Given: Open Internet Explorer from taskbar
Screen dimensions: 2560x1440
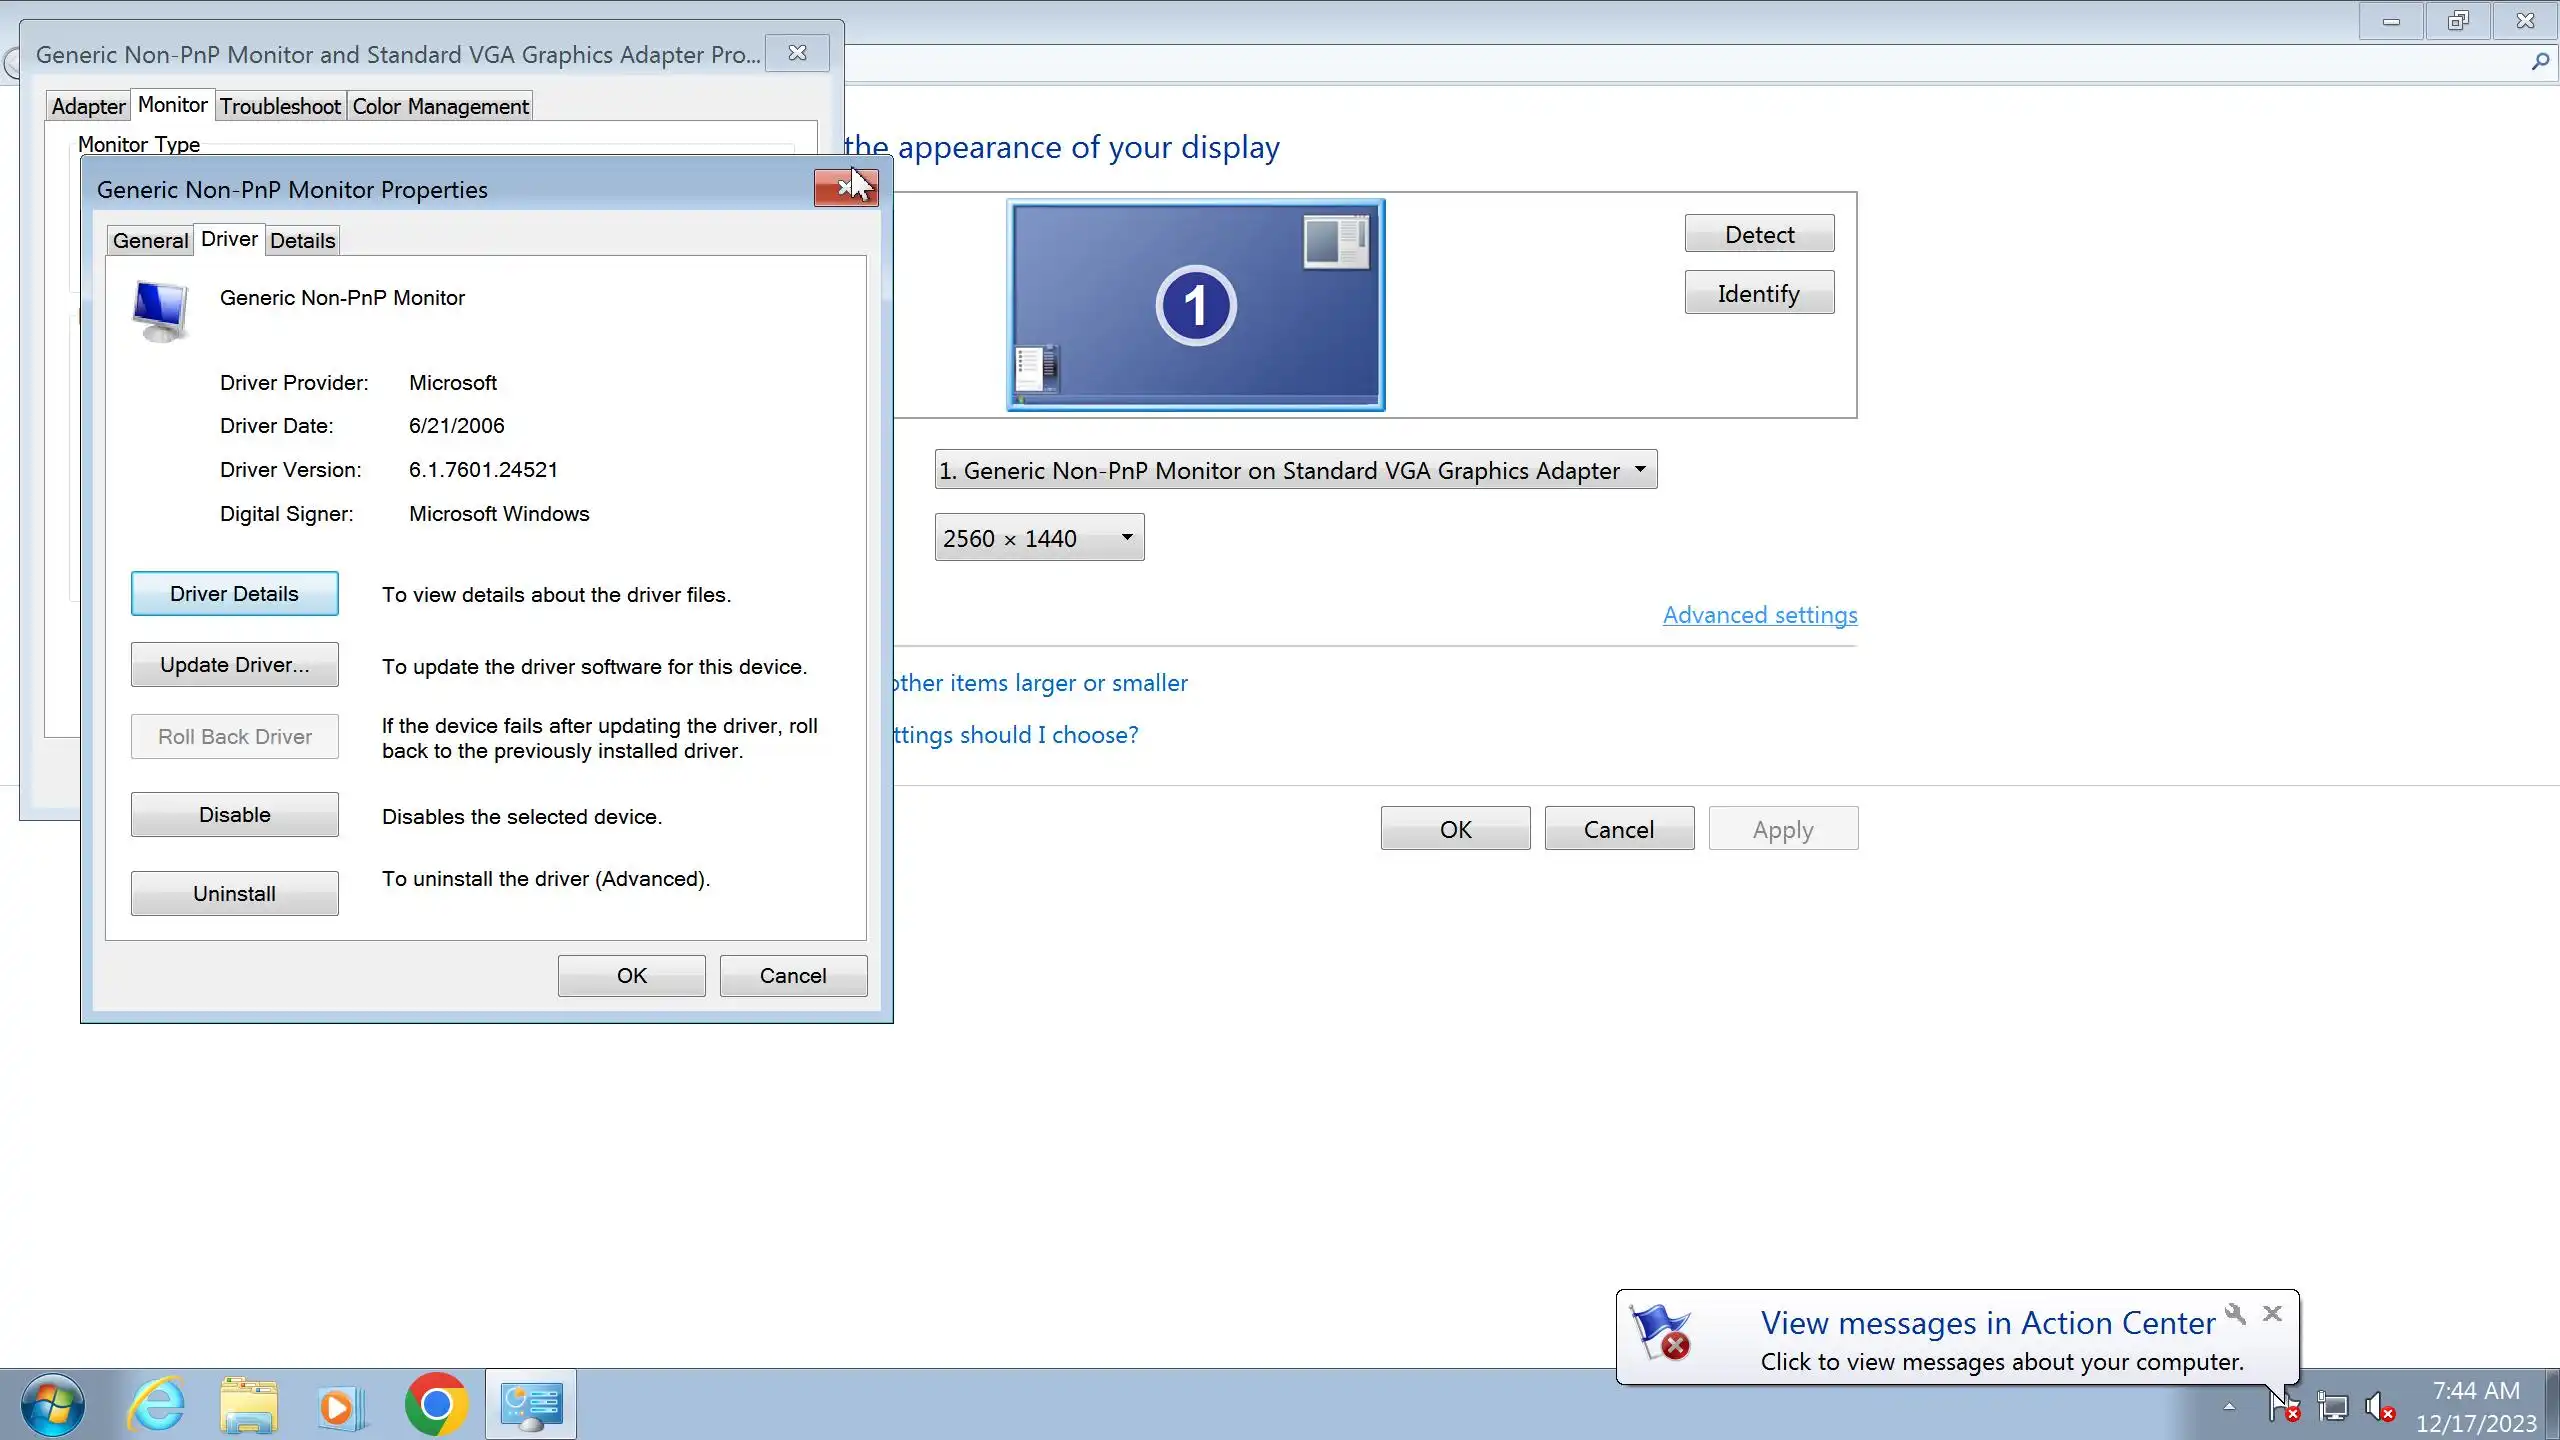Looking at the screenshot, I should [x=157, y=1405].
